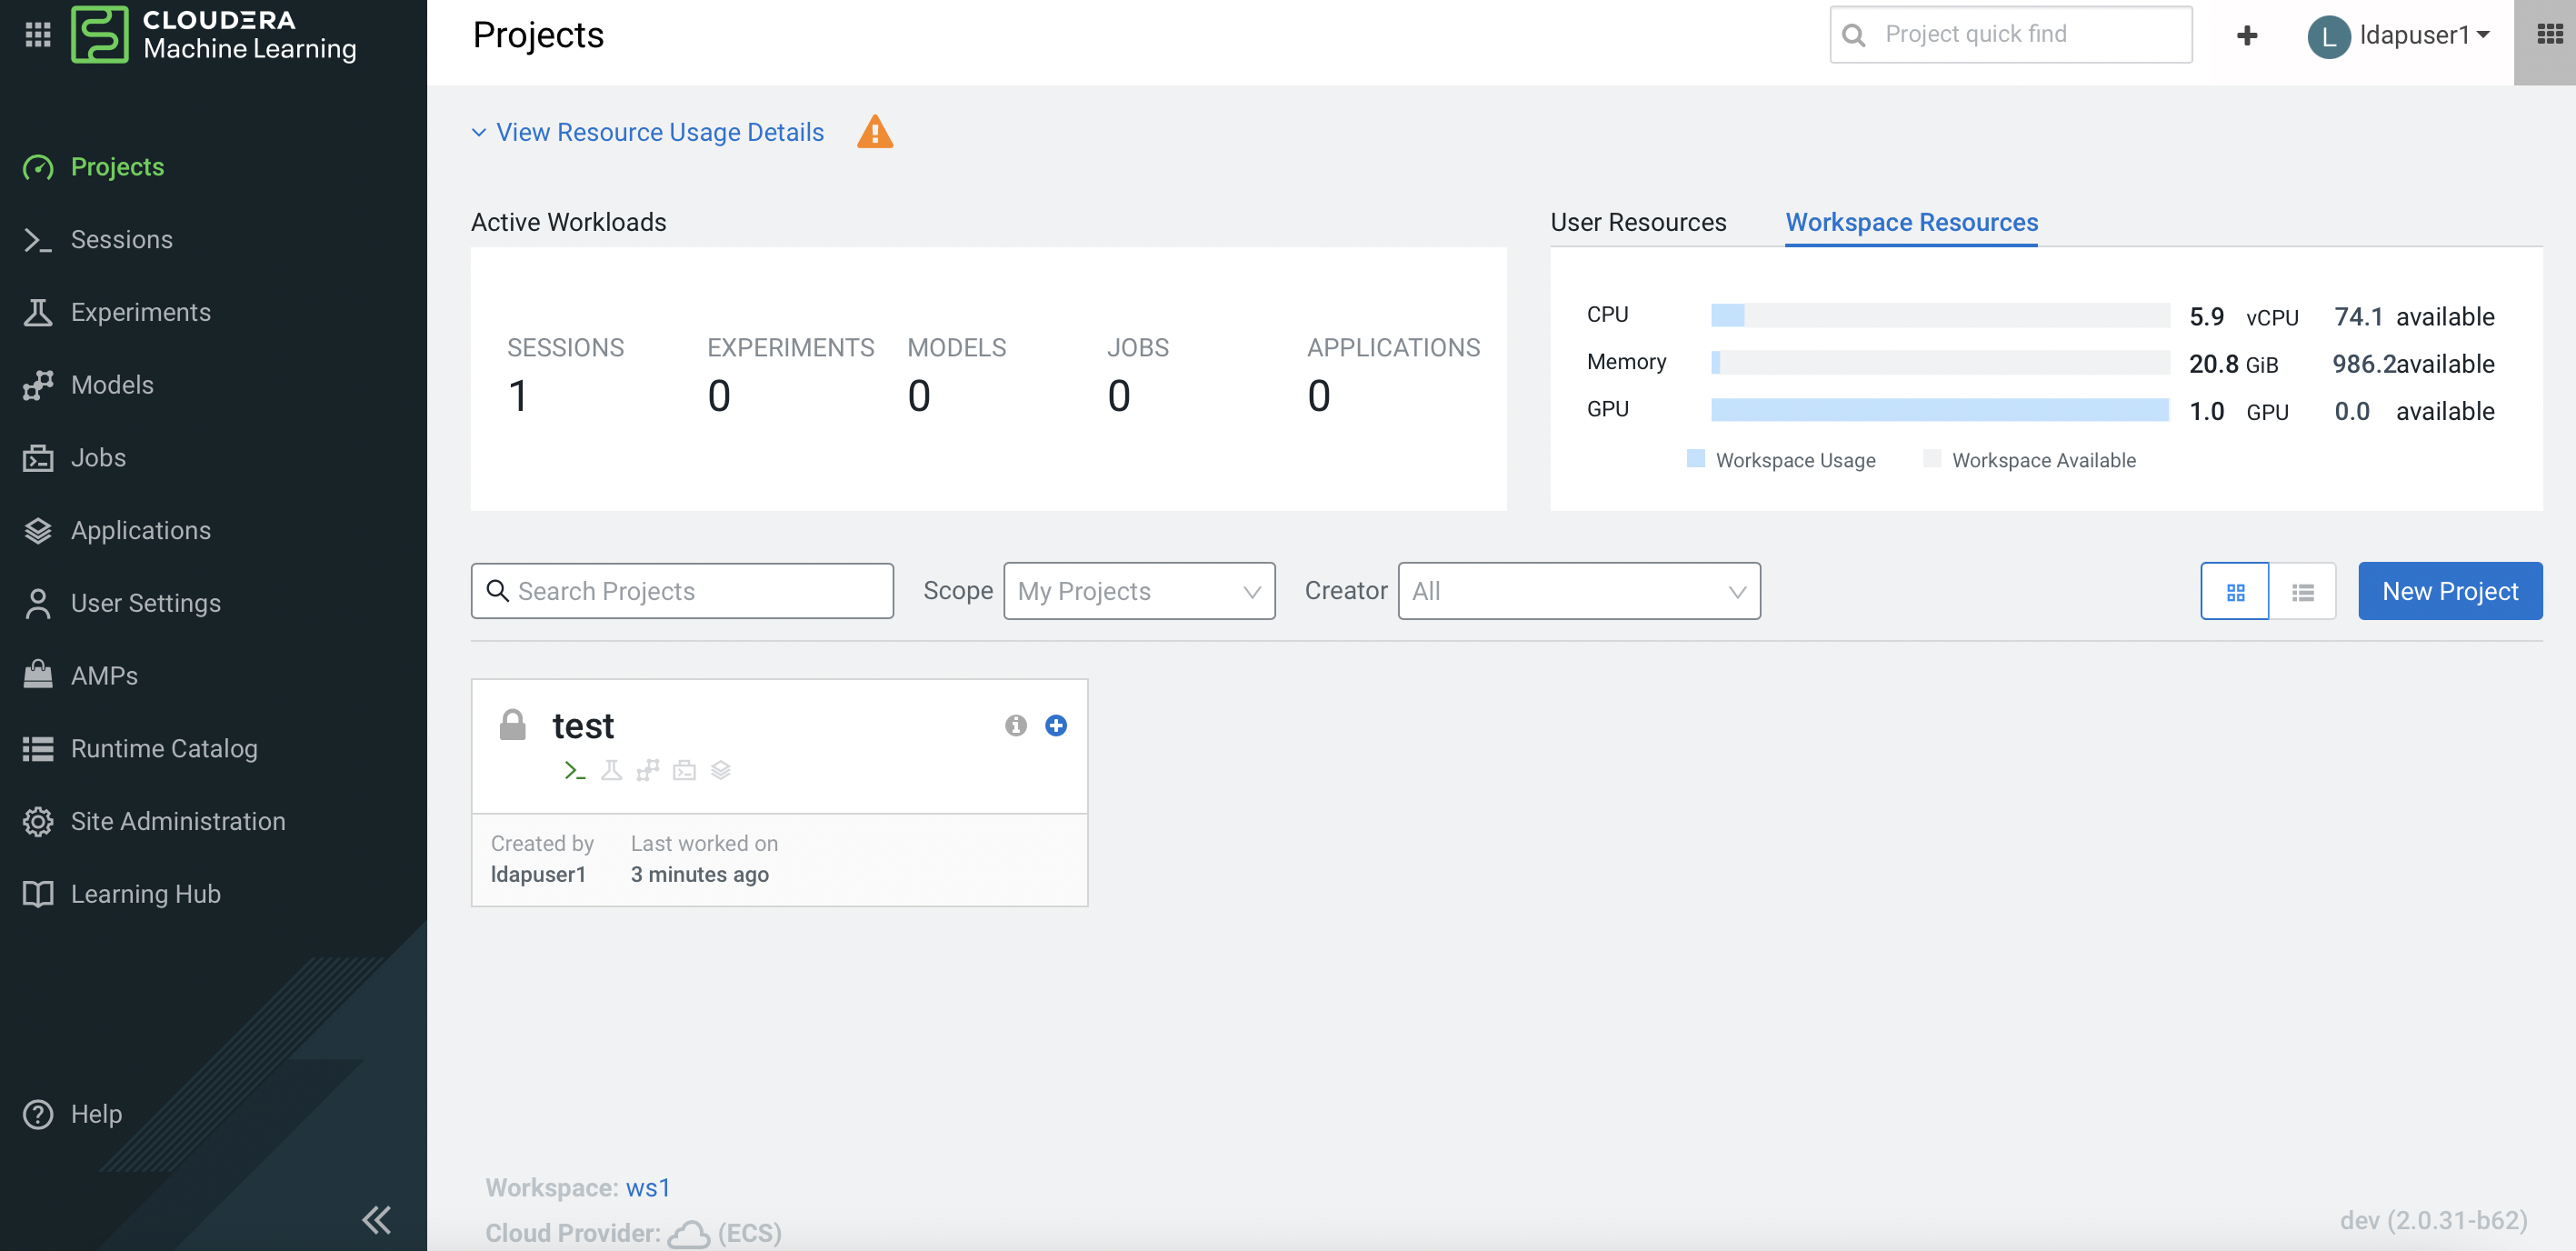Click the New Project button

coord(2449,591)
